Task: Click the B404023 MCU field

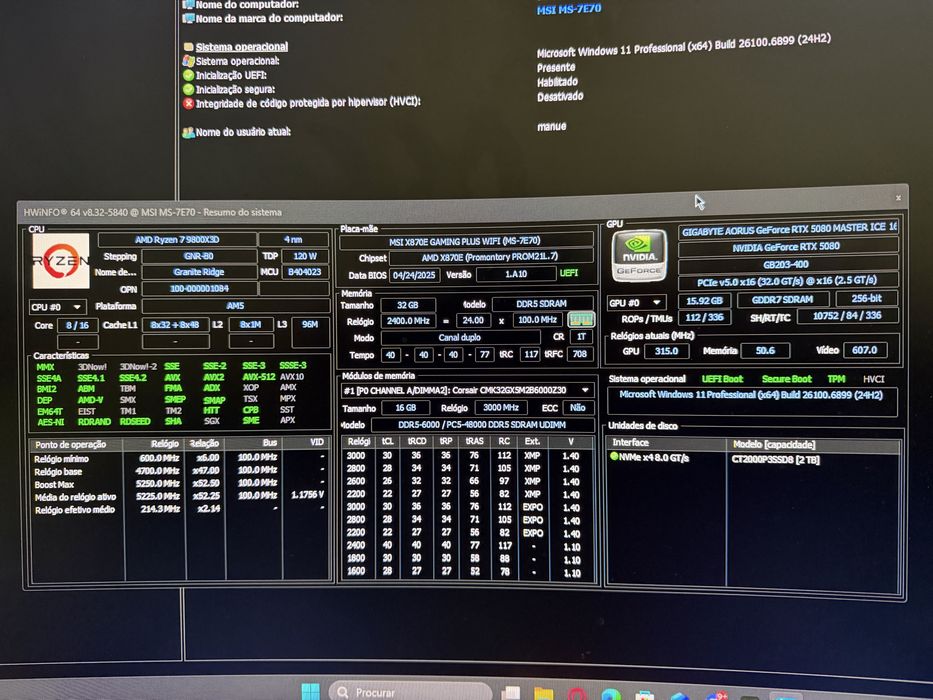Action: coord(305,271)
